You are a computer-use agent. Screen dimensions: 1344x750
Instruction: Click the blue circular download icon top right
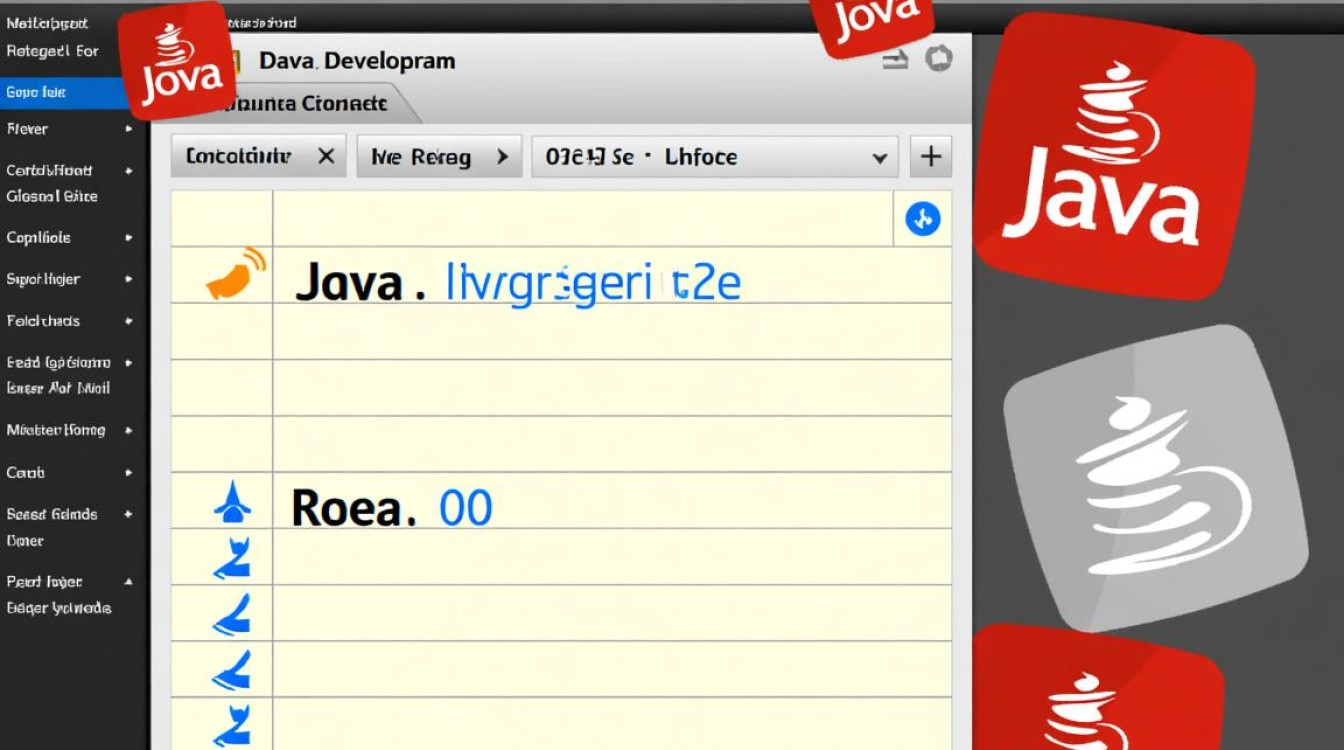tap(921, 219)
